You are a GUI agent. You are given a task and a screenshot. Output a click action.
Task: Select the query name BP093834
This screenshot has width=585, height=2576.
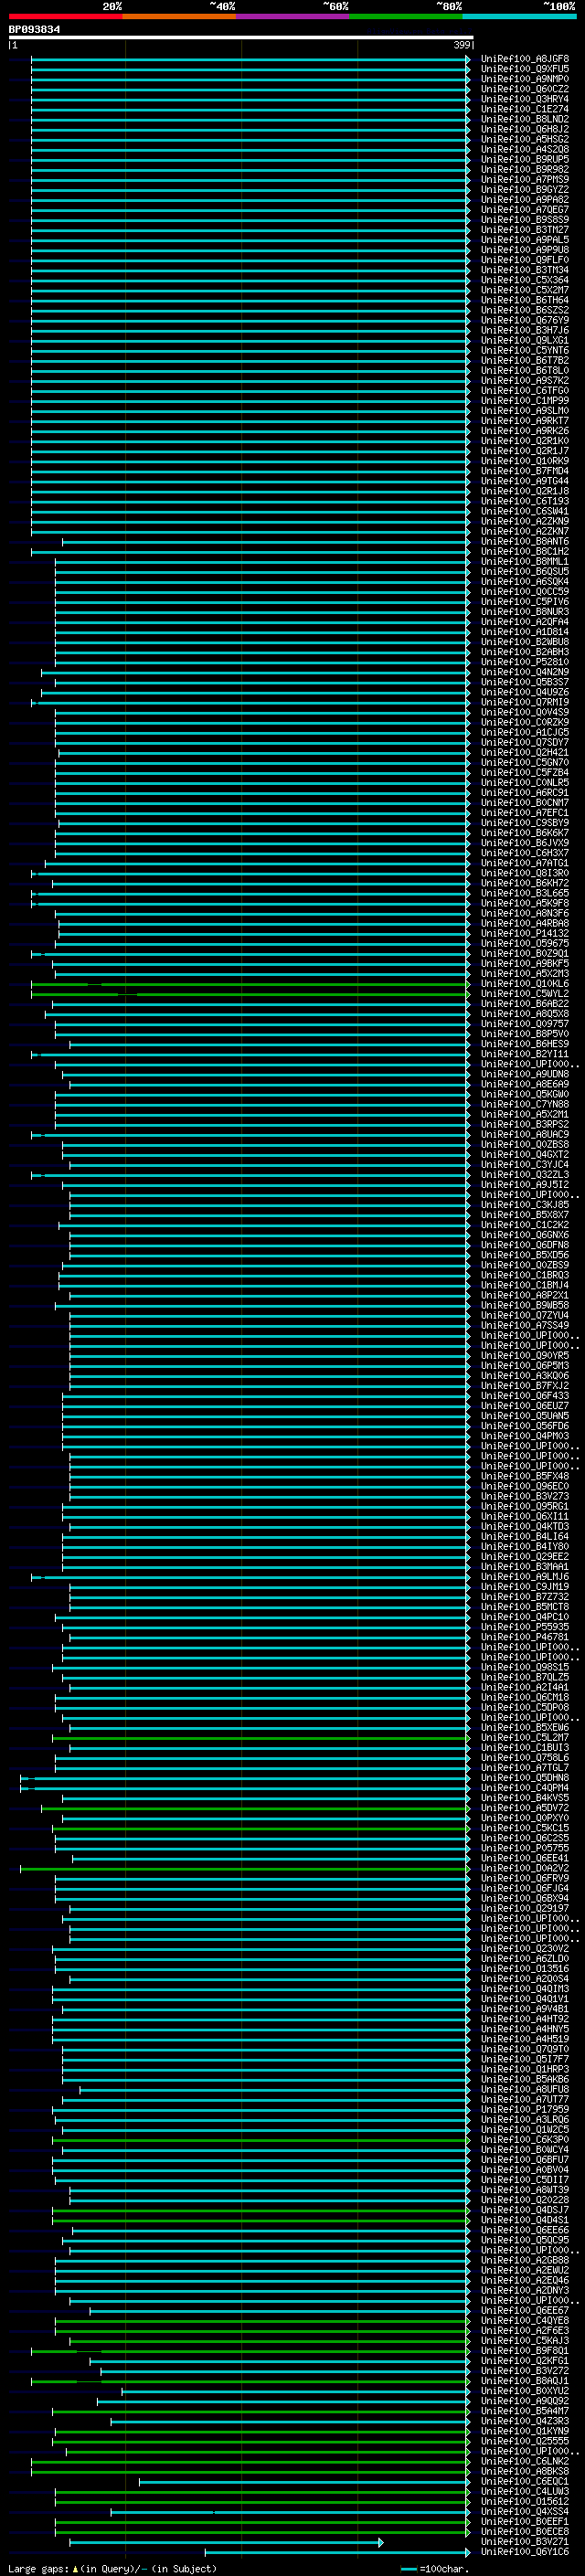[34, 29]
